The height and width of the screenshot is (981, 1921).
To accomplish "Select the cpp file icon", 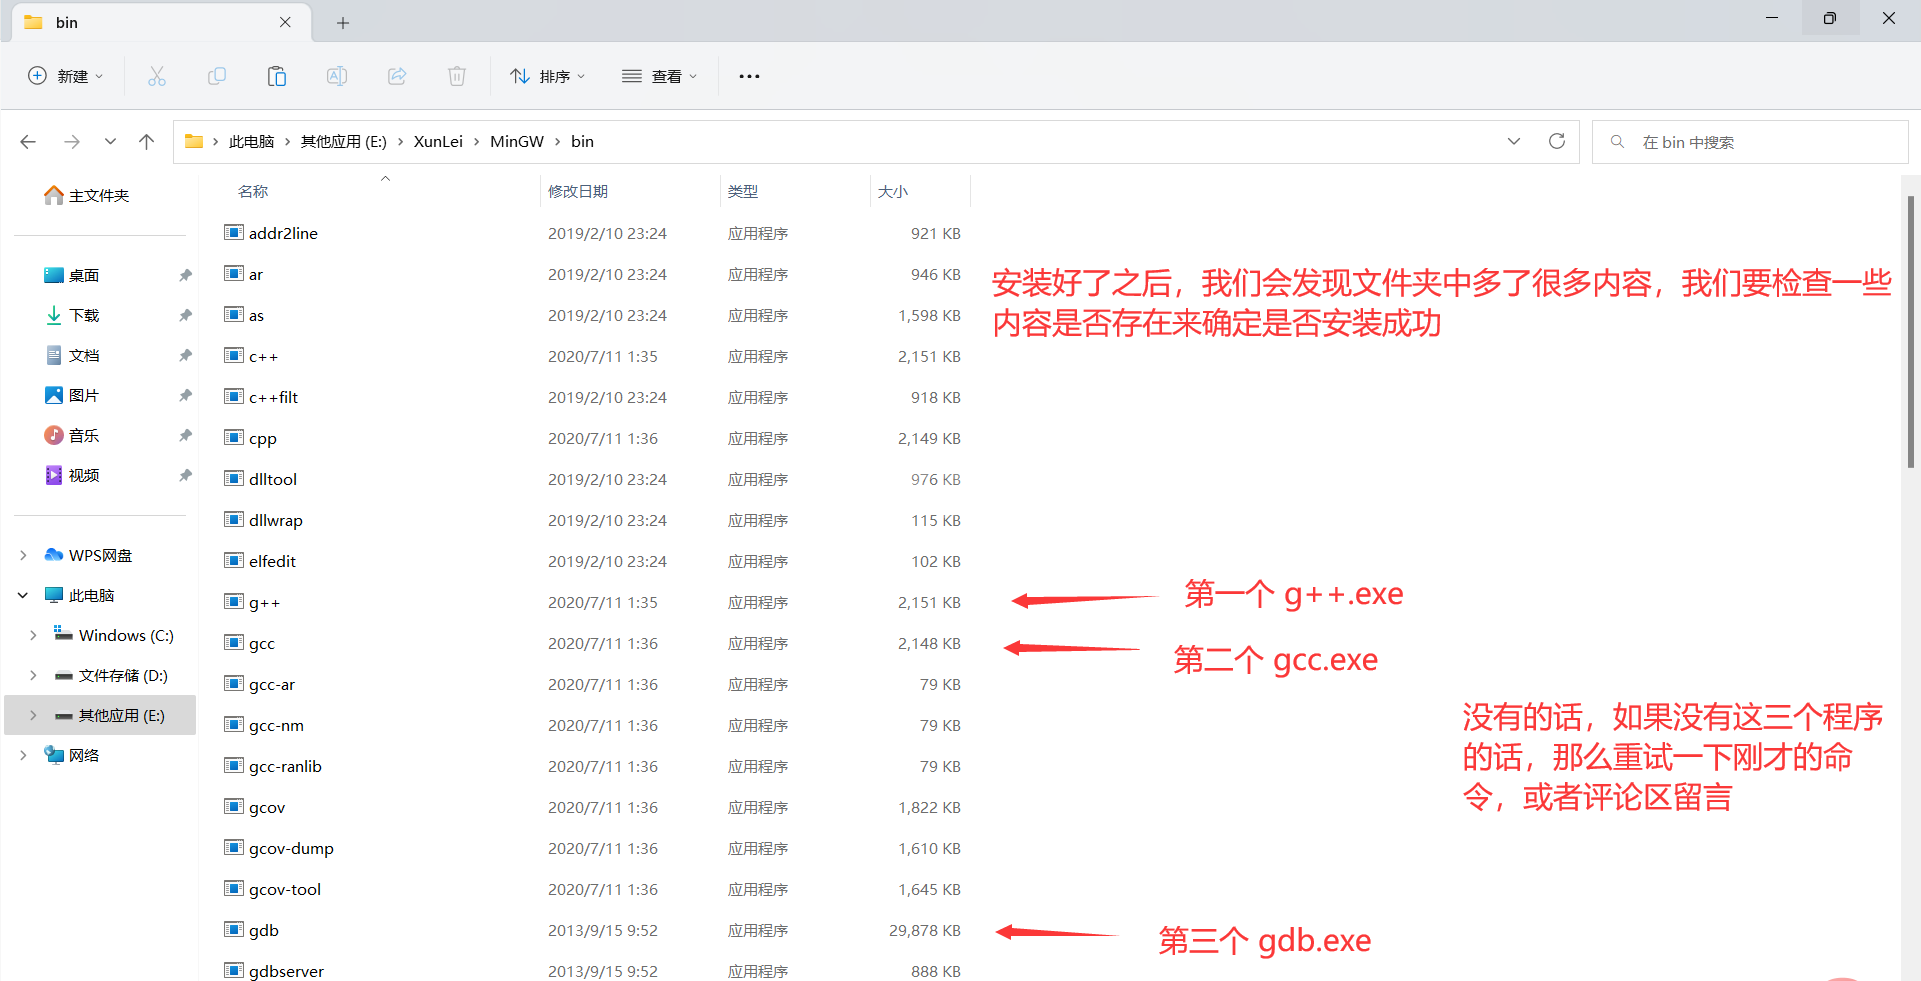I will [234, 438].
